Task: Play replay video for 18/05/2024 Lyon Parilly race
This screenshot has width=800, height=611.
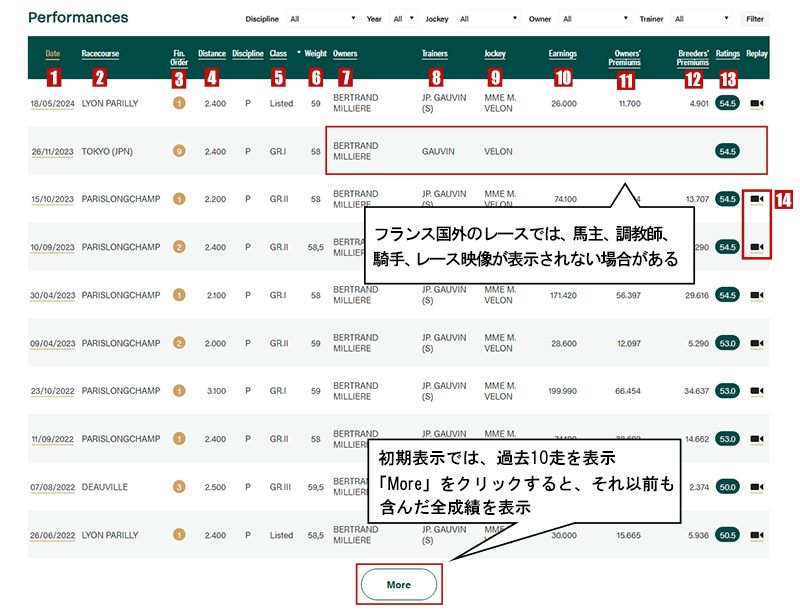Action: point(757,103)
